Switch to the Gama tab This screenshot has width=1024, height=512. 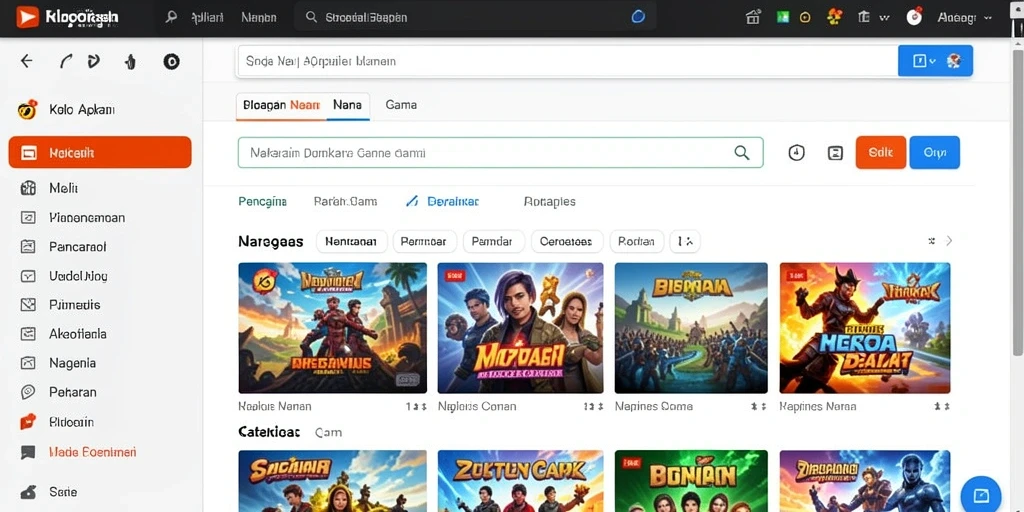click(x=401, y=104)
